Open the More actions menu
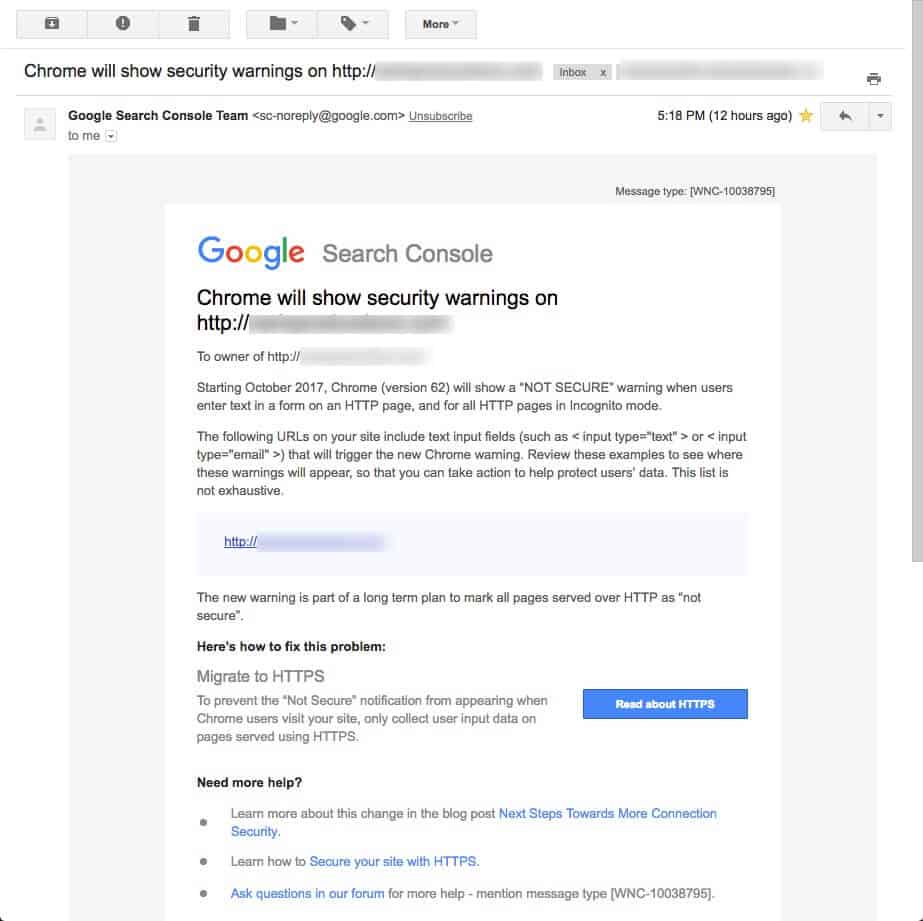The image size is (923, 921). 440,24
